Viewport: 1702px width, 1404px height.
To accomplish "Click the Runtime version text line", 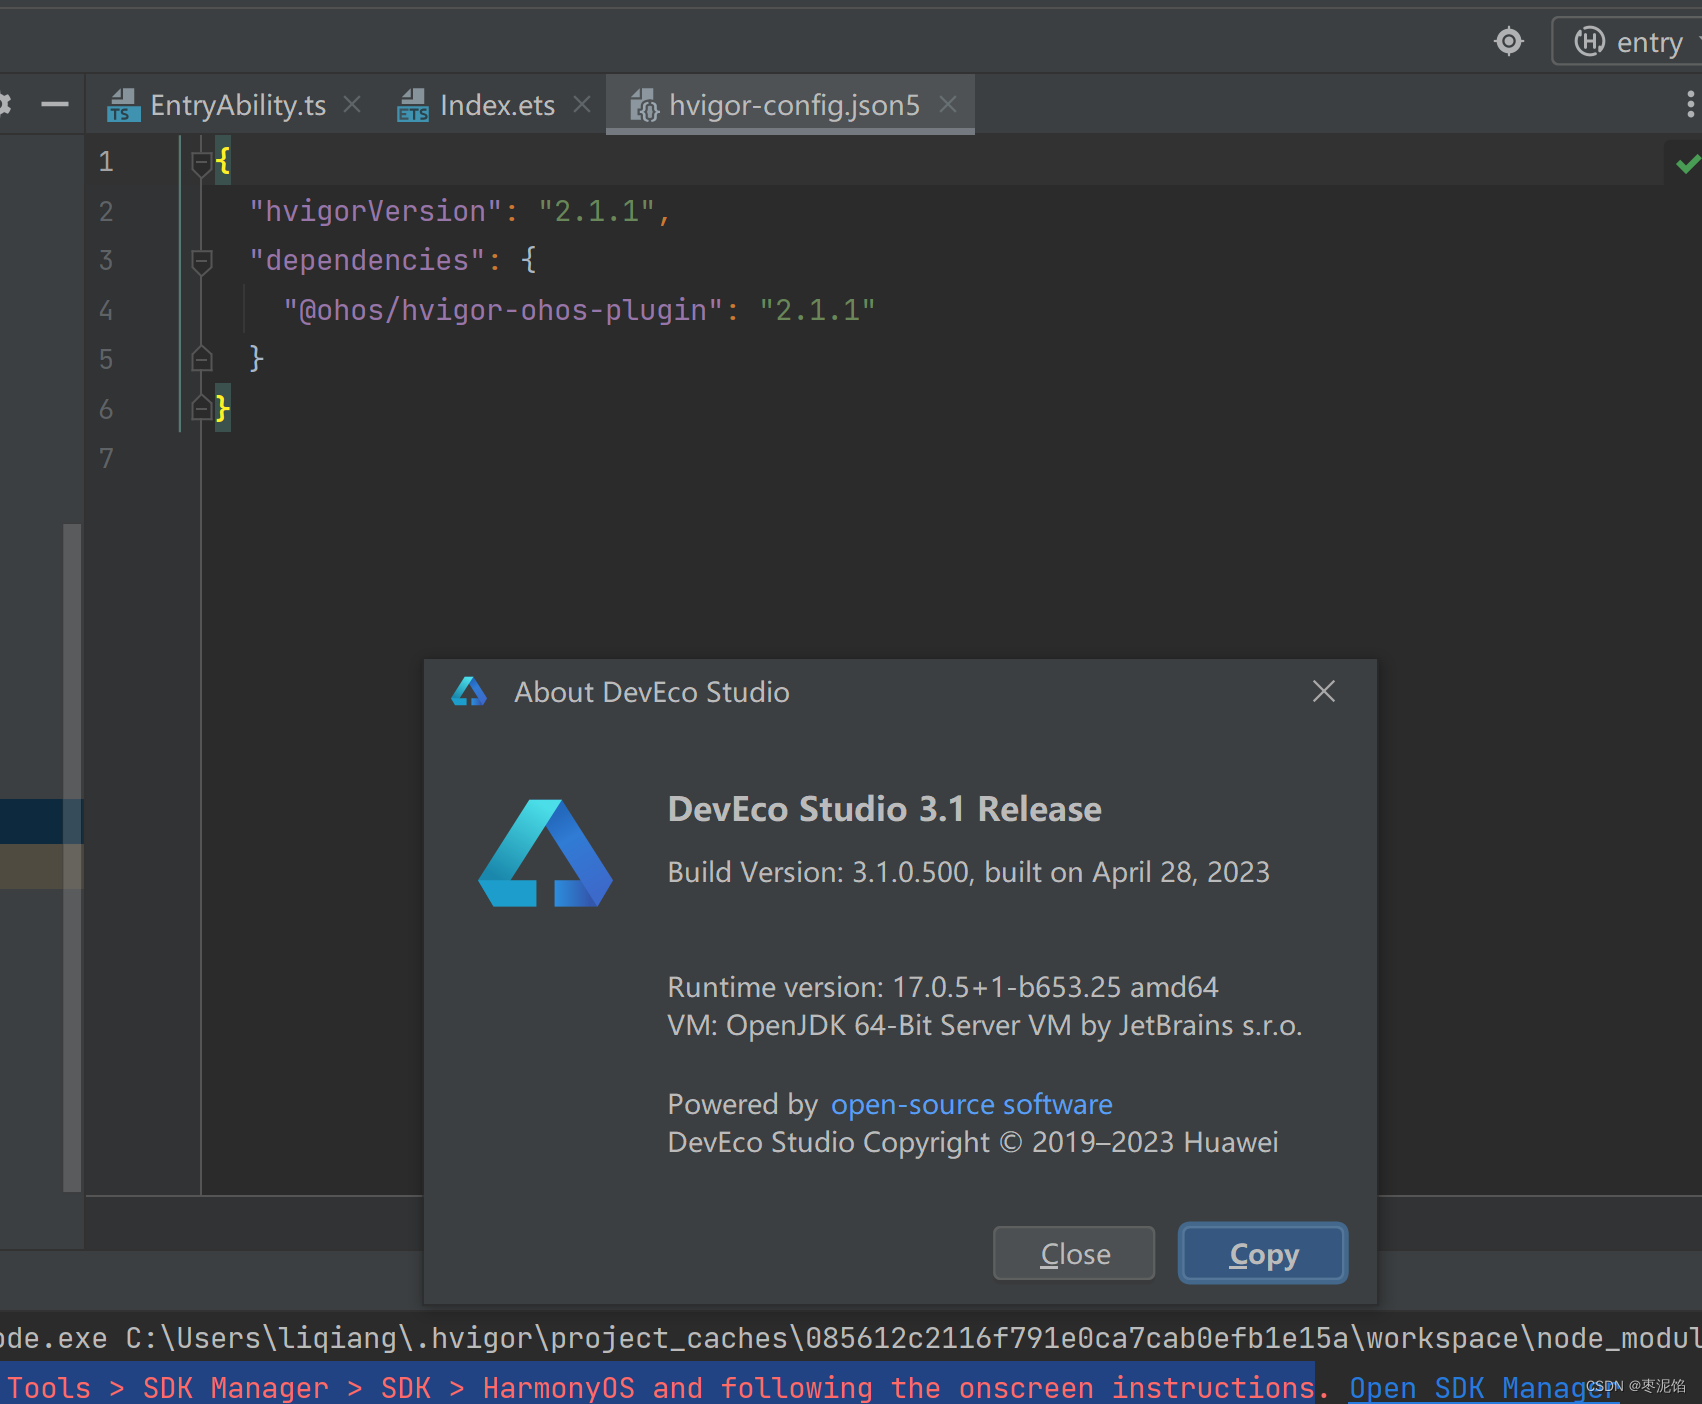I will click(942, 987).
